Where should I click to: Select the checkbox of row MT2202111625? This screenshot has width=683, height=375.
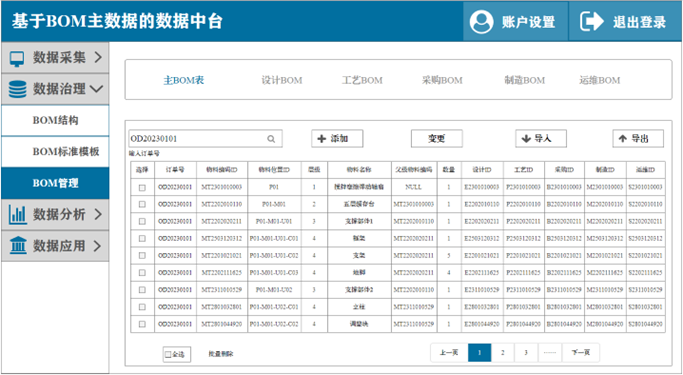pos(142,273)
